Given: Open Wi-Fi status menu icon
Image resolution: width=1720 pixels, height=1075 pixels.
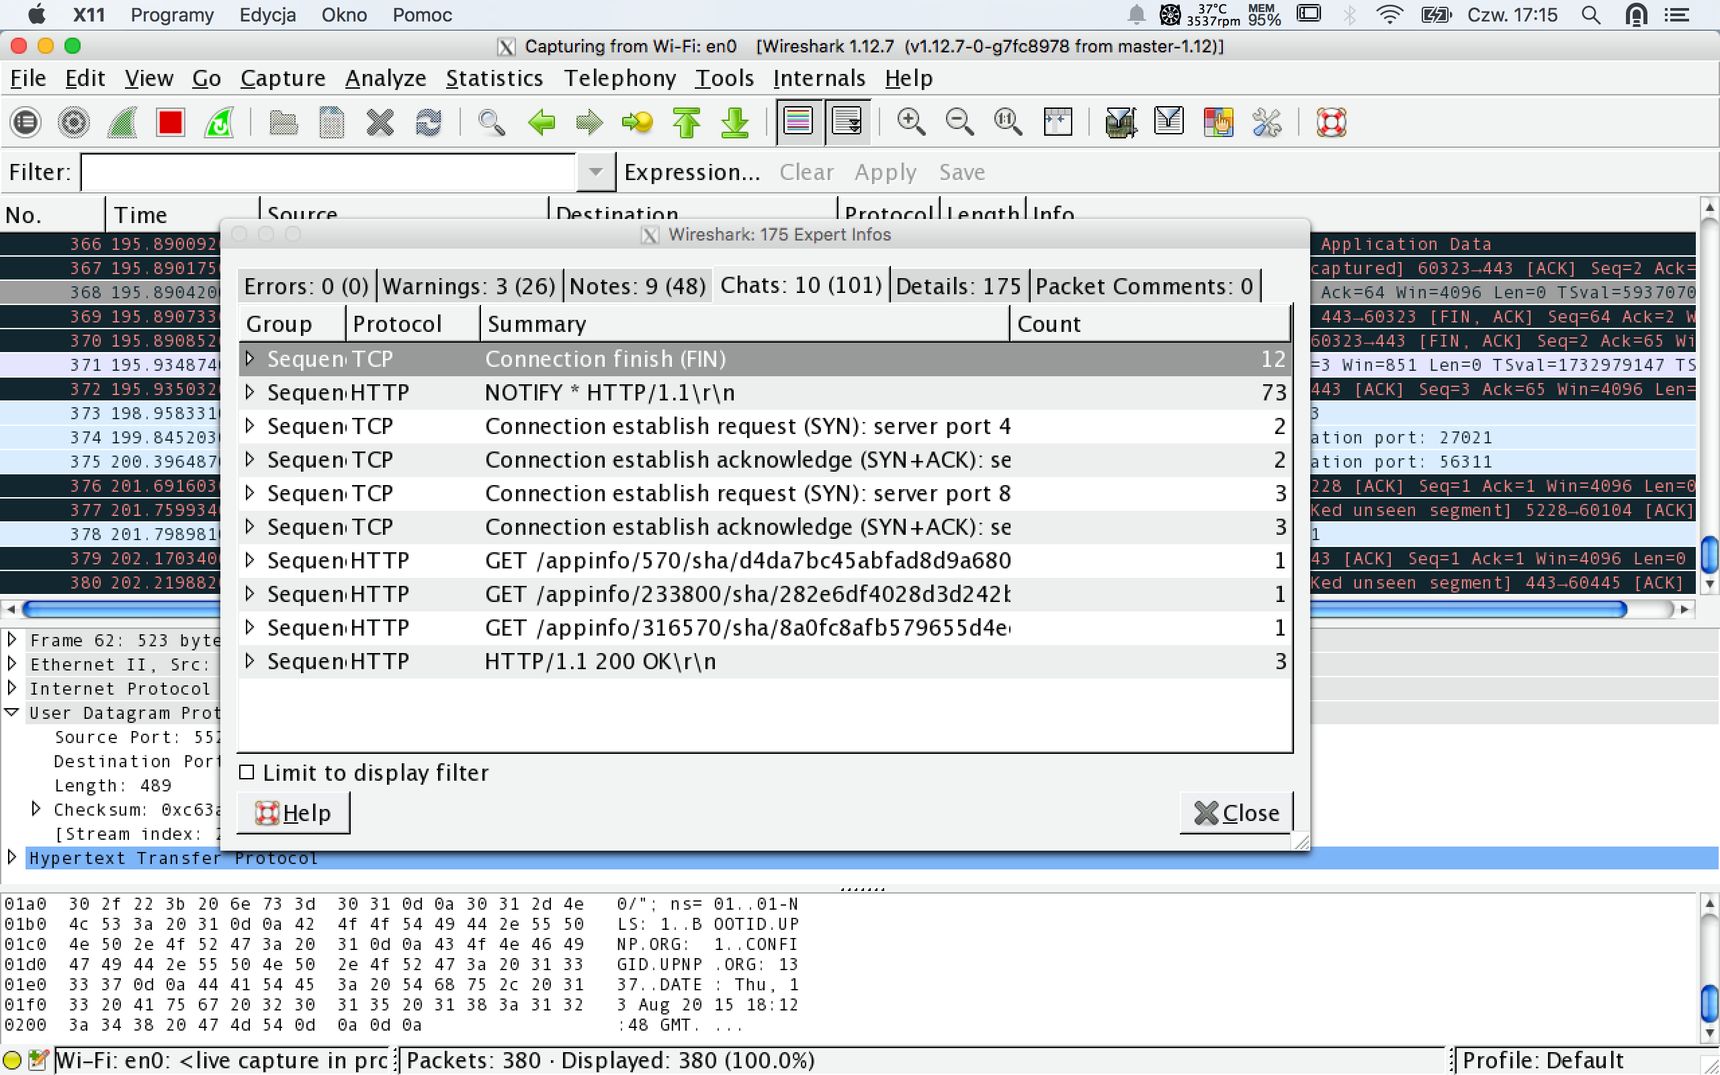Looking at the screenshot, I should pyautogui.click(x=1389, y=15).
